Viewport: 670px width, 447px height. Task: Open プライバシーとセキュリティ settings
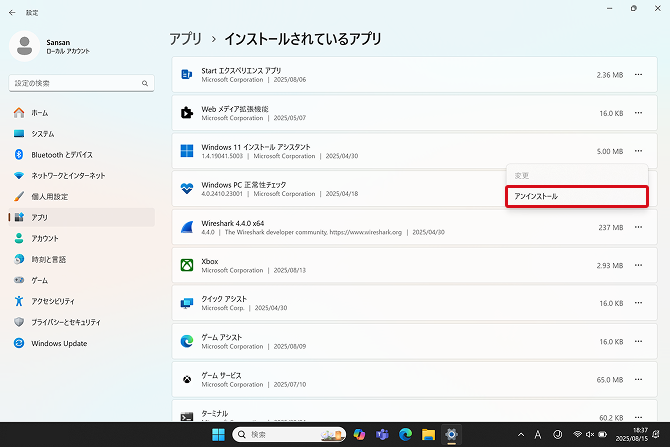point(66,322)
